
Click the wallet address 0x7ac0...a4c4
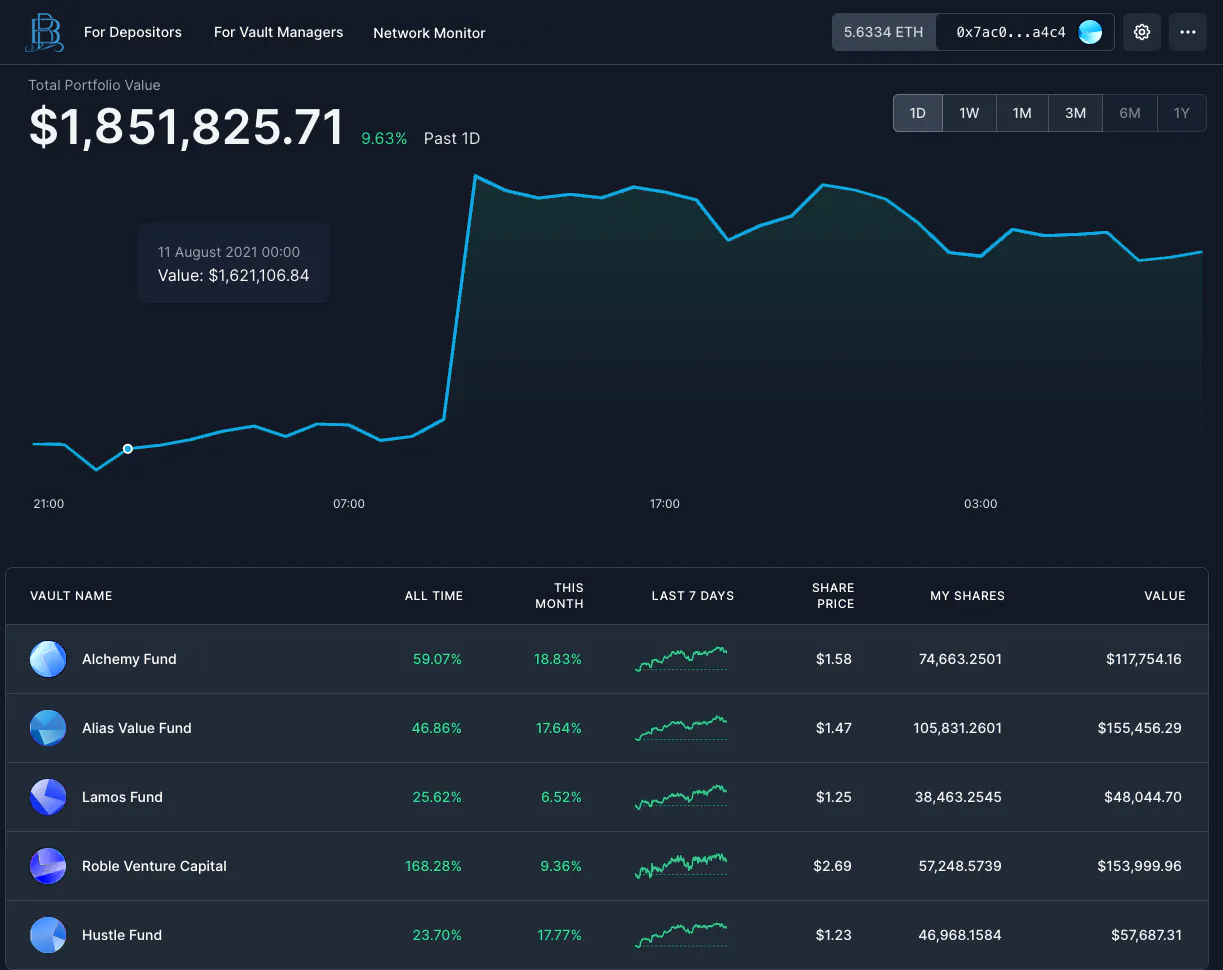pyautogui.click(x=1010, y=32)
